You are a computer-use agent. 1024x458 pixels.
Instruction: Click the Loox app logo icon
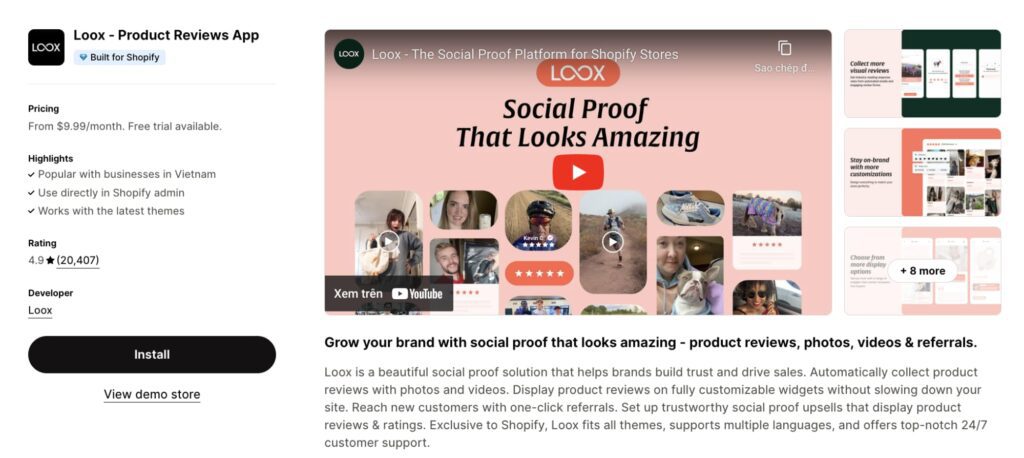46,47
